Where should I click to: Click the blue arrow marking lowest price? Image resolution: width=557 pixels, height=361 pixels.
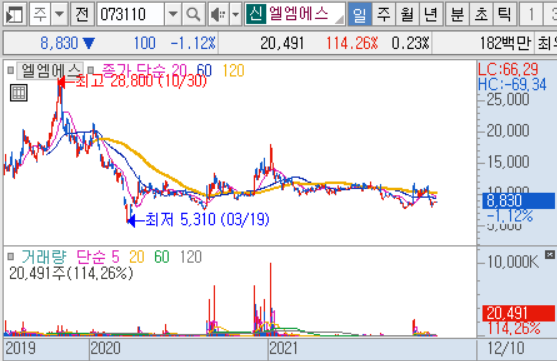(131, 221)
